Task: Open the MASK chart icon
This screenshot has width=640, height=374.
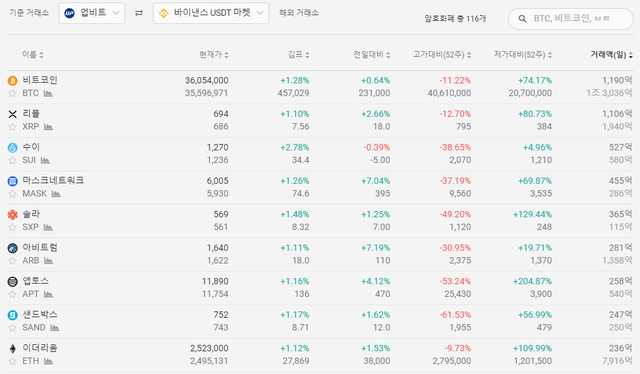Action: pos(56,194)
